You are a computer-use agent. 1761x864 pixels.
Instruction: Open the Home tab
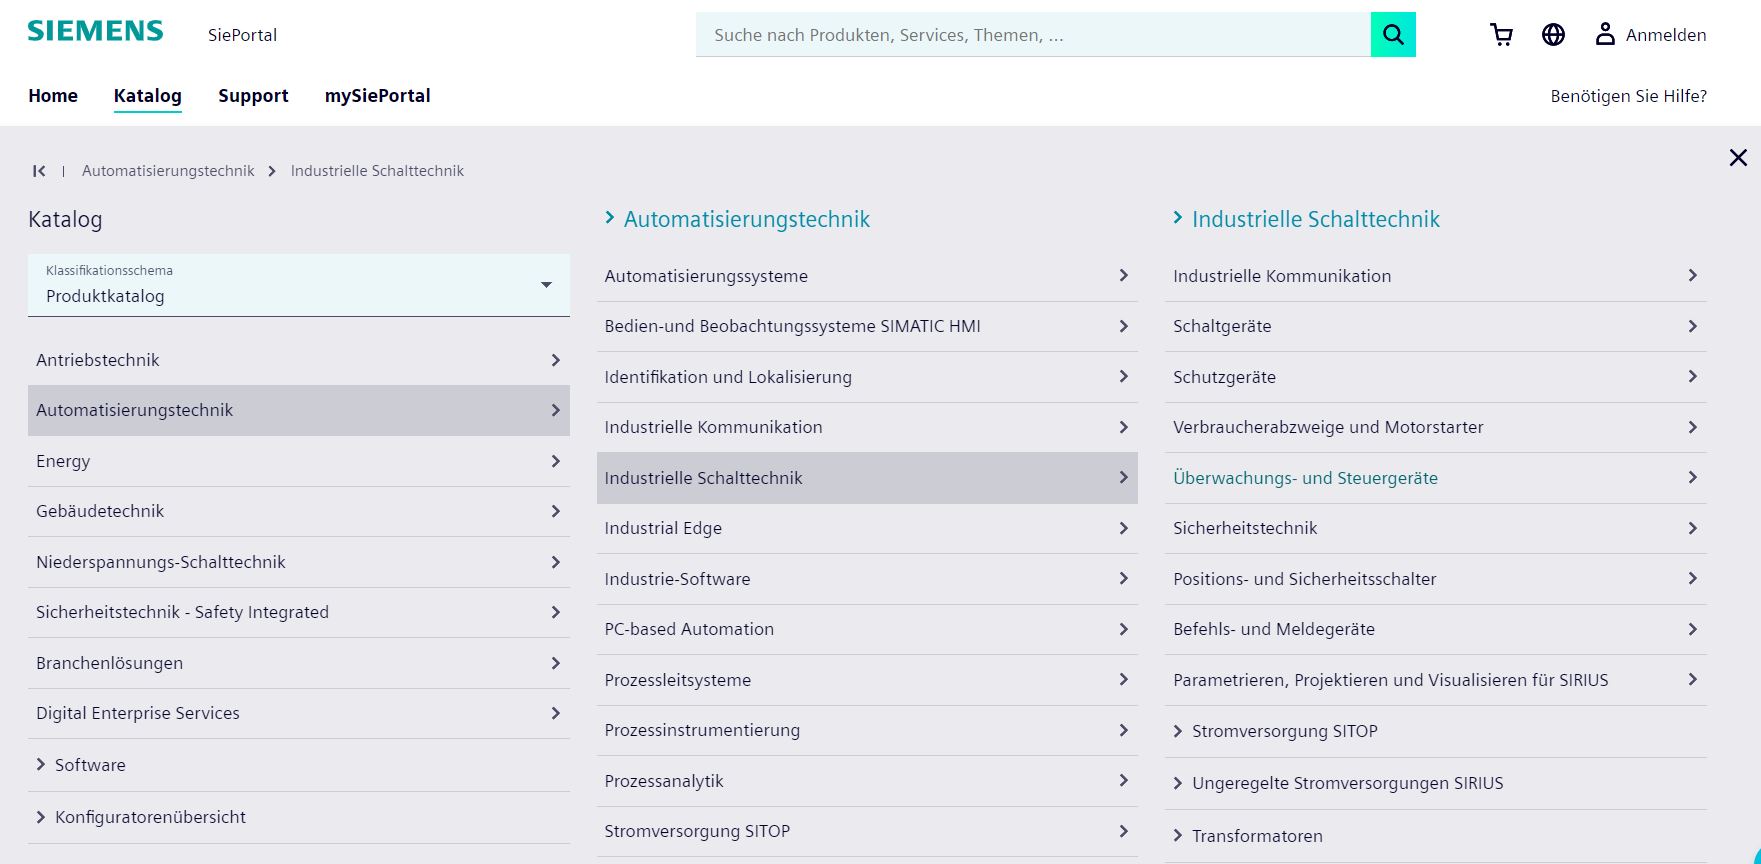[x=53, y=96]
